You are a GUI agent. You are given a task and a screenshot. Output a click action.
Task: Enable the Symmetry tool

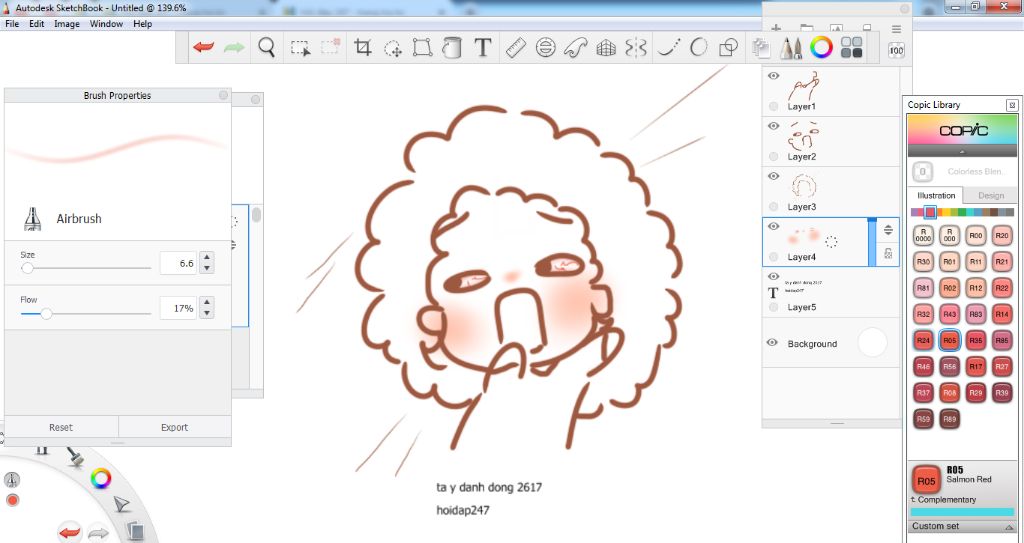coord(635,48)
